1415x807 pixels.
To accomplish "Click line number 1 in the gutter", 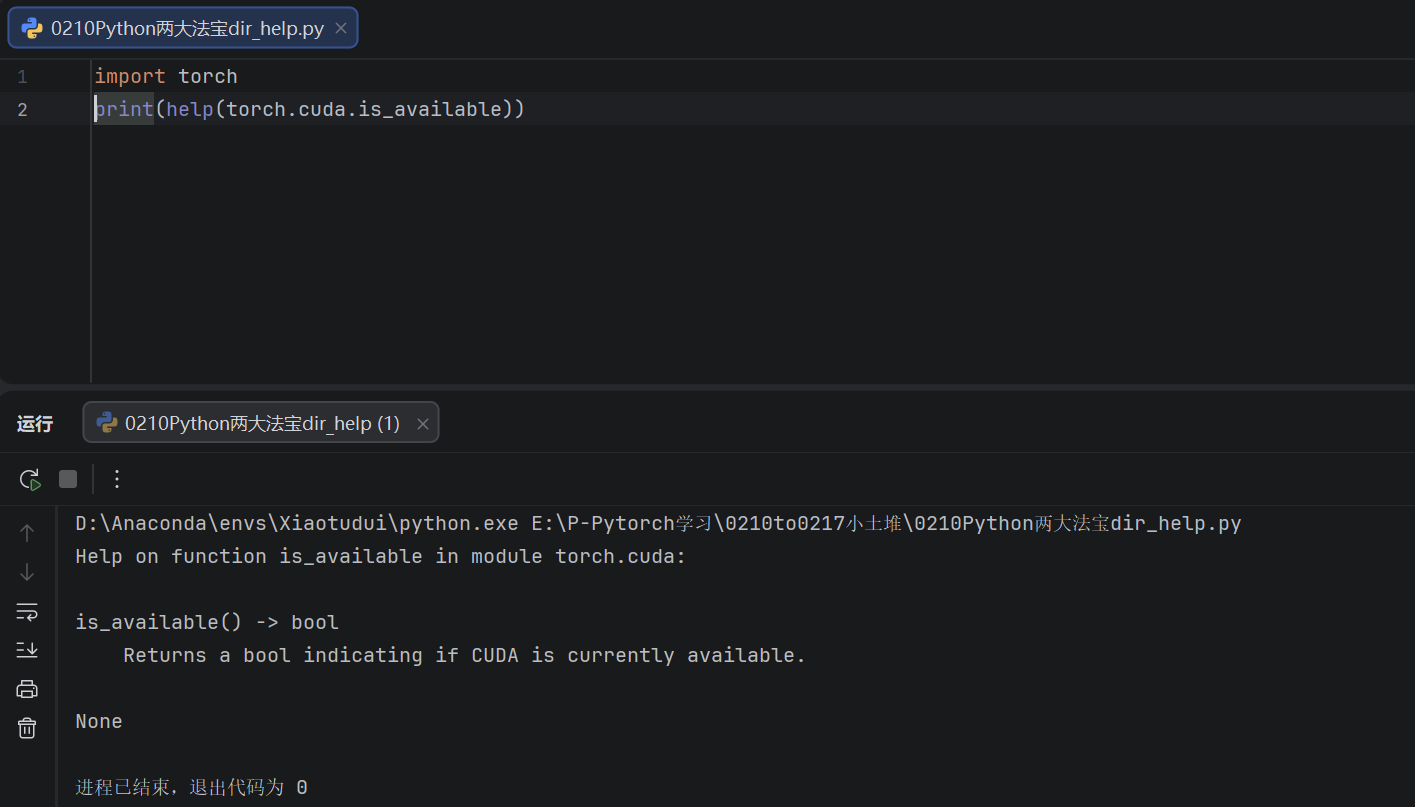I will pos(22,76).
